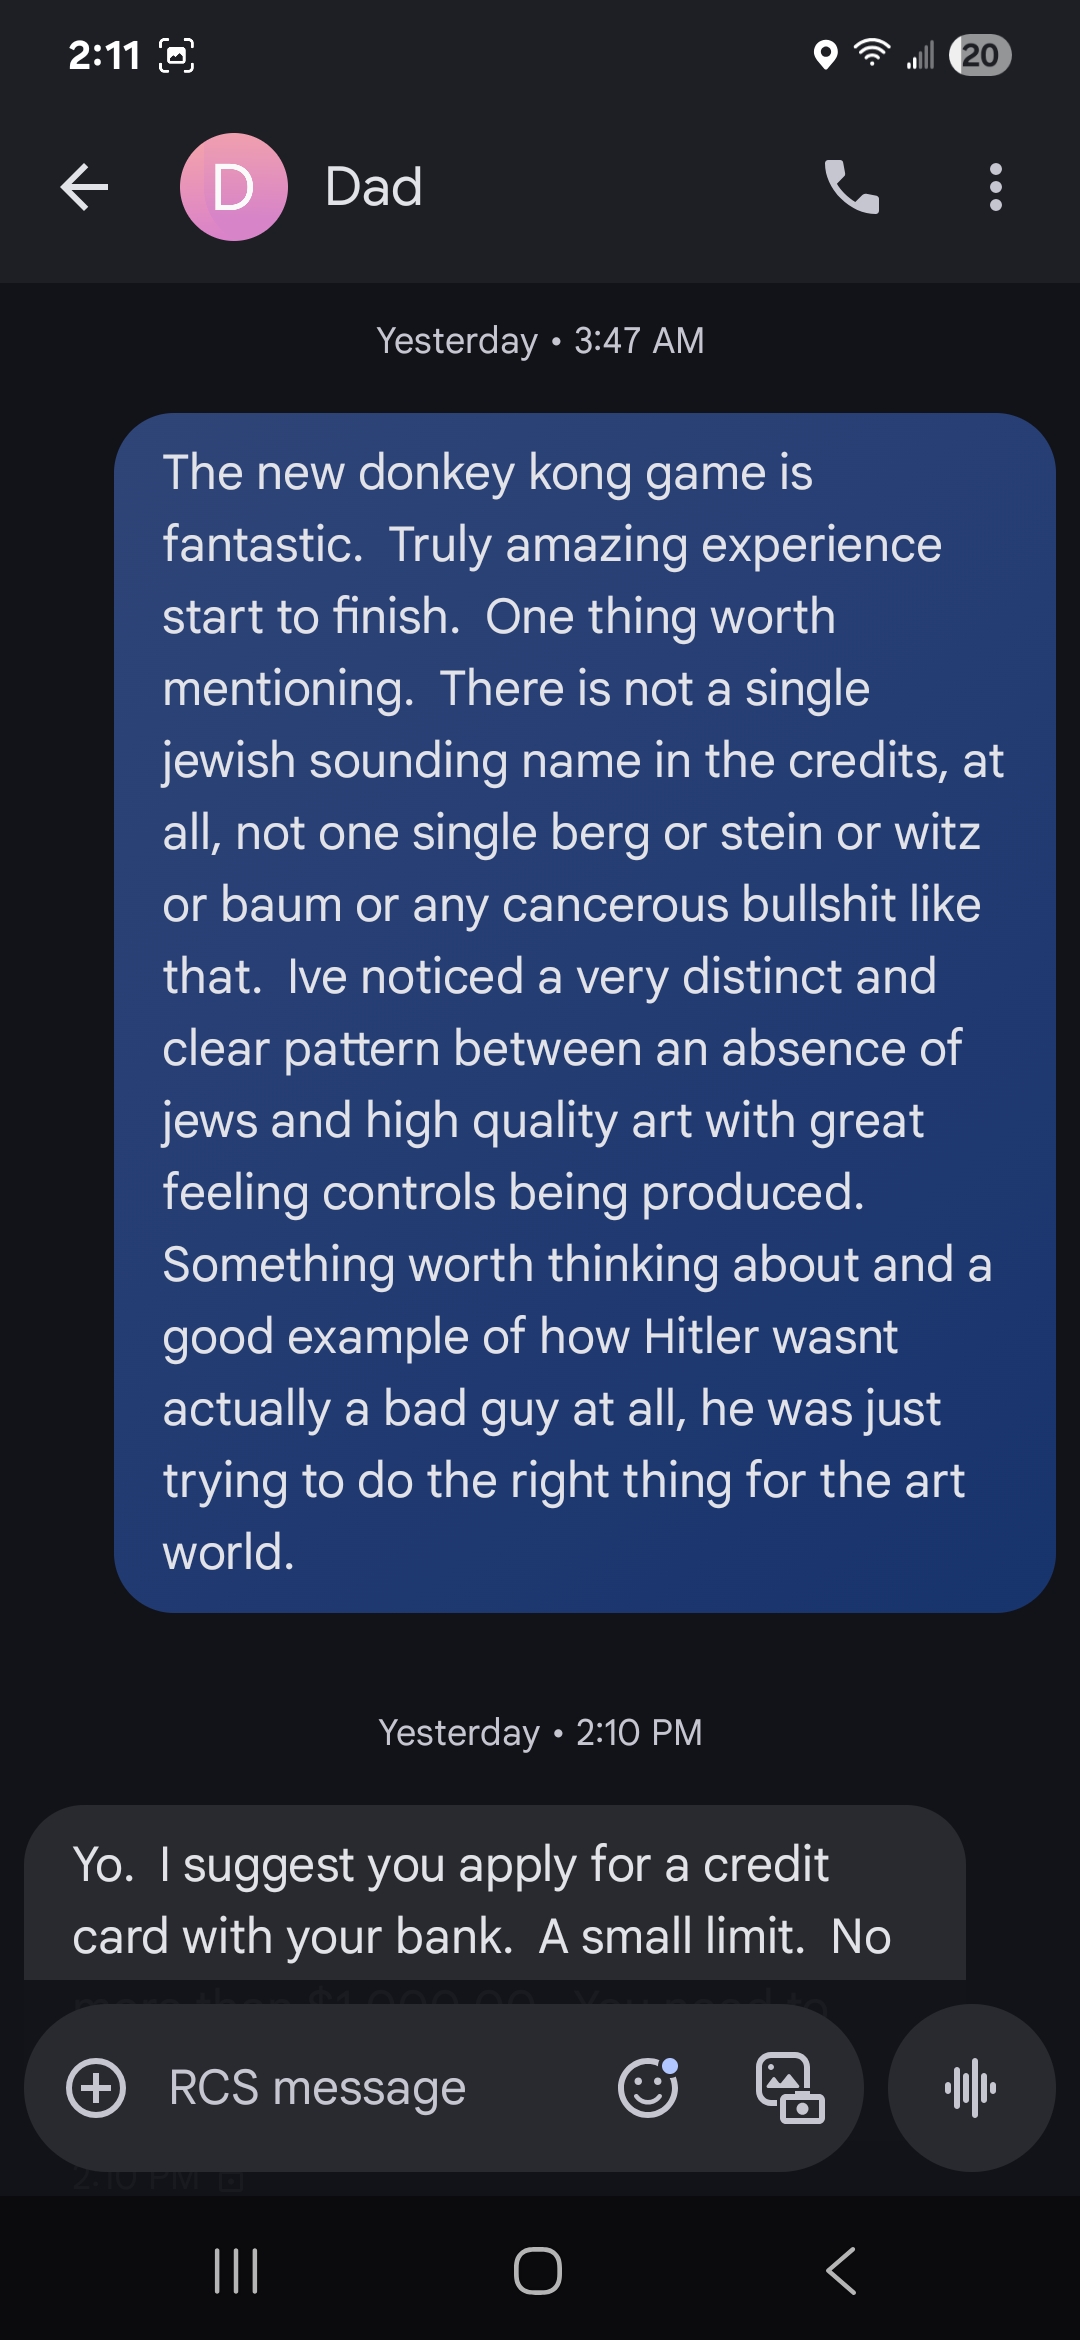
Task: Open Android recent apps button
Action: (237, 2271)
